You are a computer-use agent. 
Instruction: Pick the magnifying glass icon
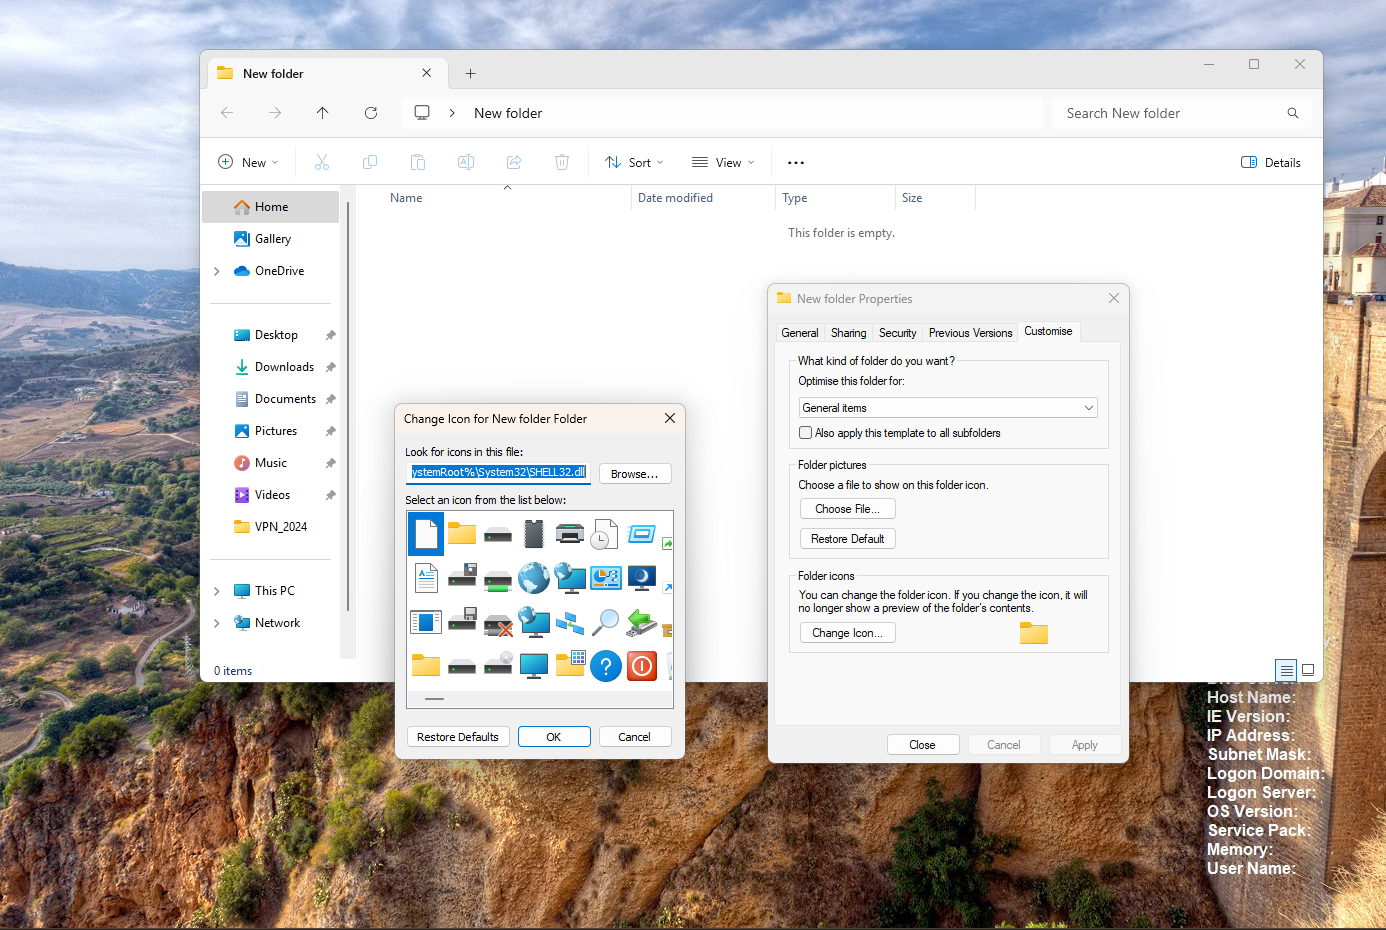click(606, 622)
